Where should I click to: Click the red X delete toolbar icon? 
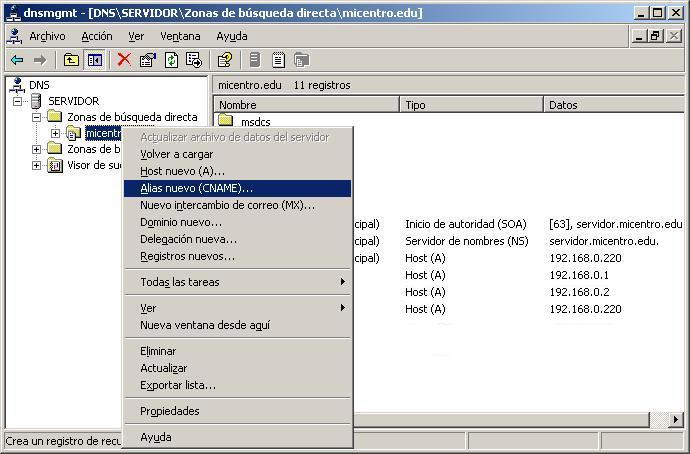[x=124, y=60]
